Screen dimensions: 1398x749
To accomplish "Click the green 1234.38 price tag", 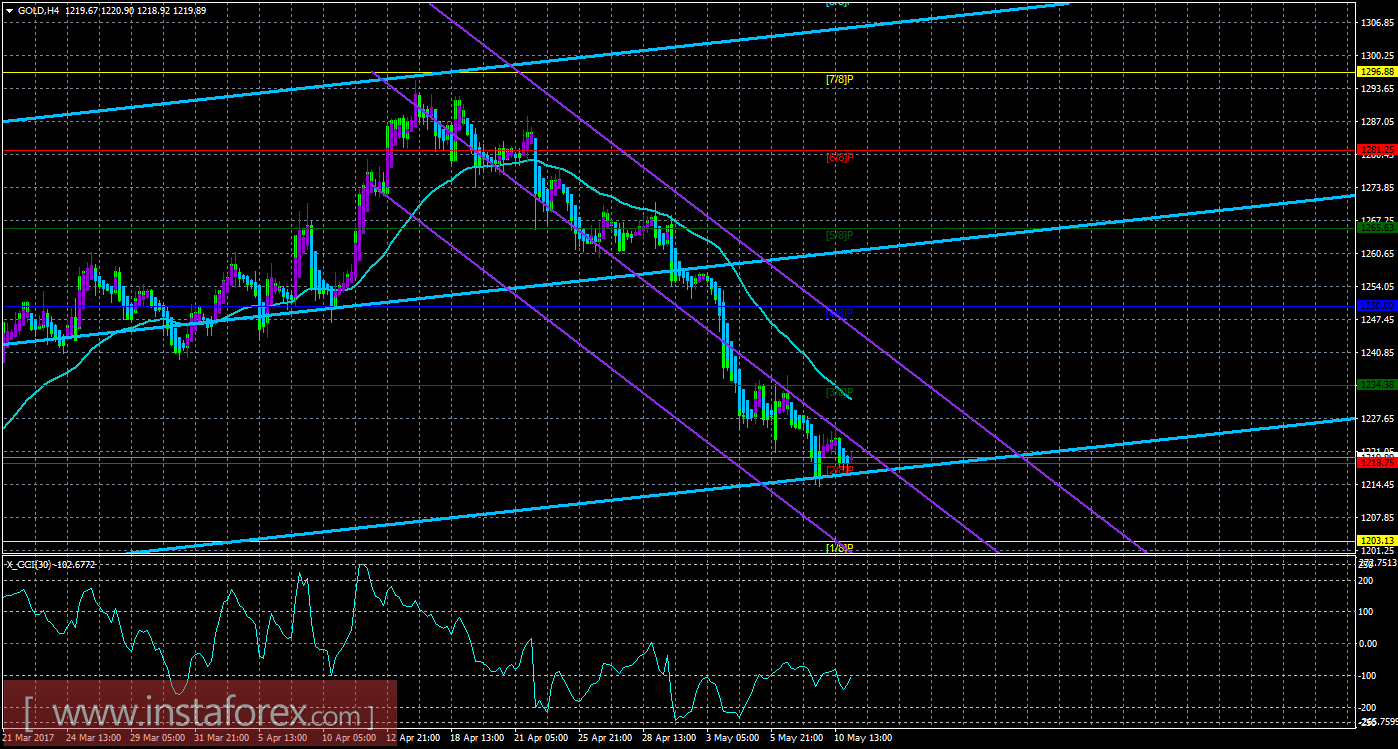I will [x=1376, y=385].
